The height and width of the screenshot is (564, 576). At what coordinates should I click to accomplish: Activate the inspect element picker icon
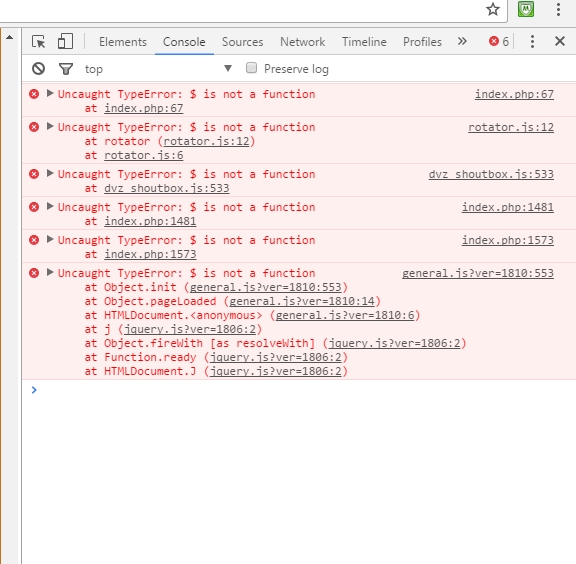tap(39, 42)
